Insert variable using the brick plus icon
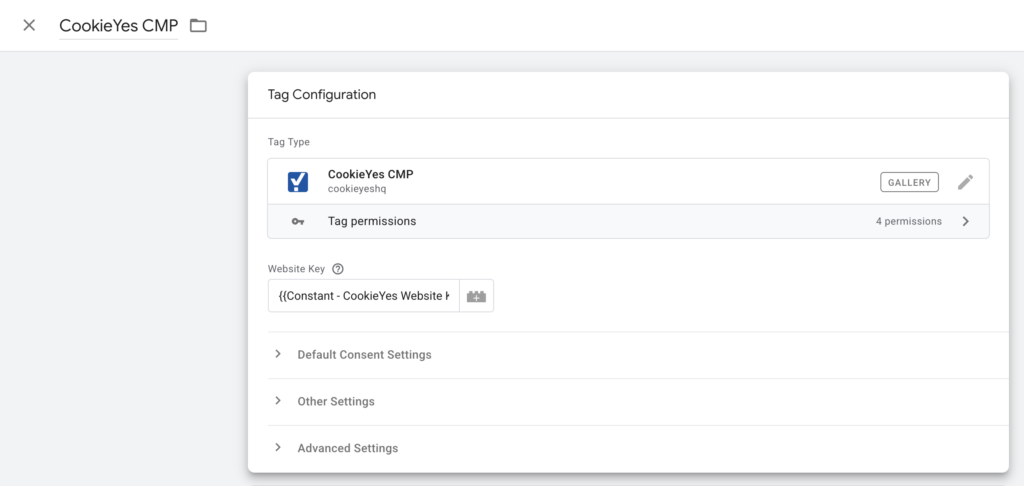The width and height of the screenshot is (1024, 486). tap(477, 296)
